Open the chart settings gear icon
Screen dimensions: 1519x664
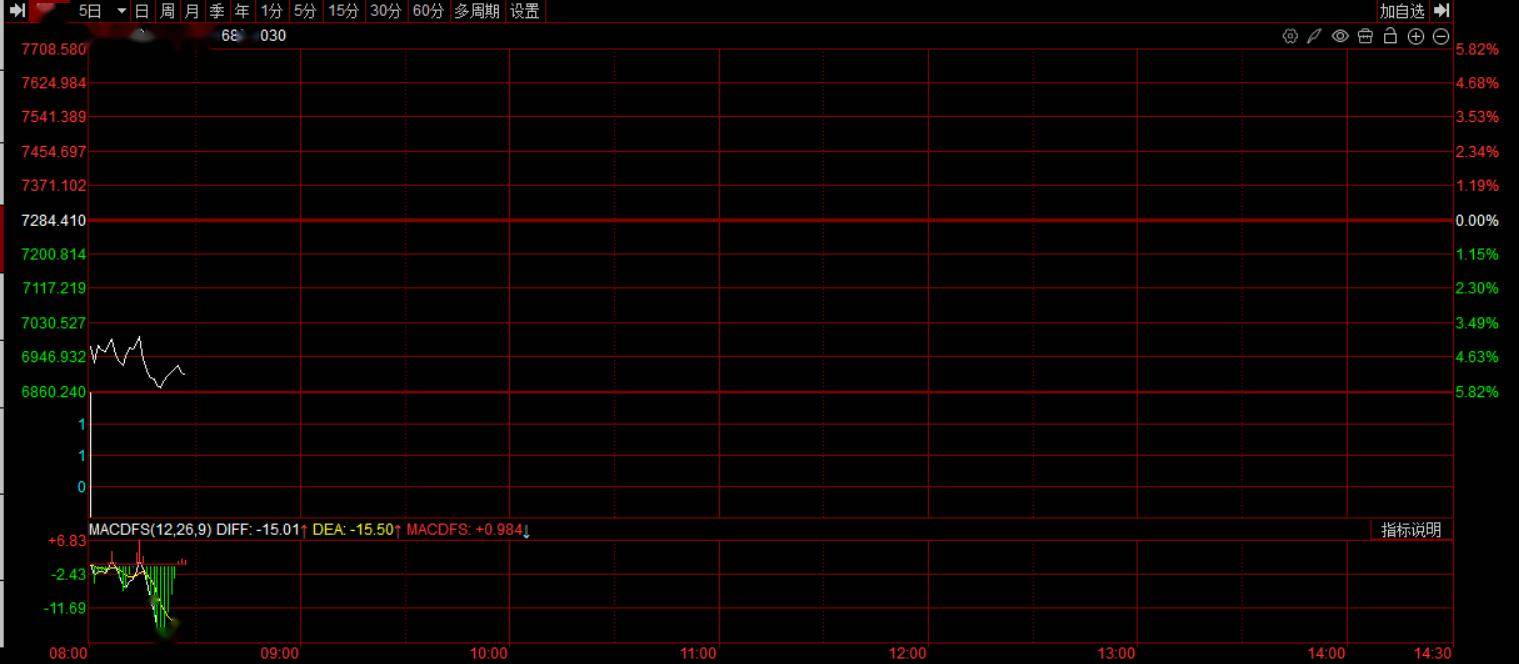(1290, 36)
